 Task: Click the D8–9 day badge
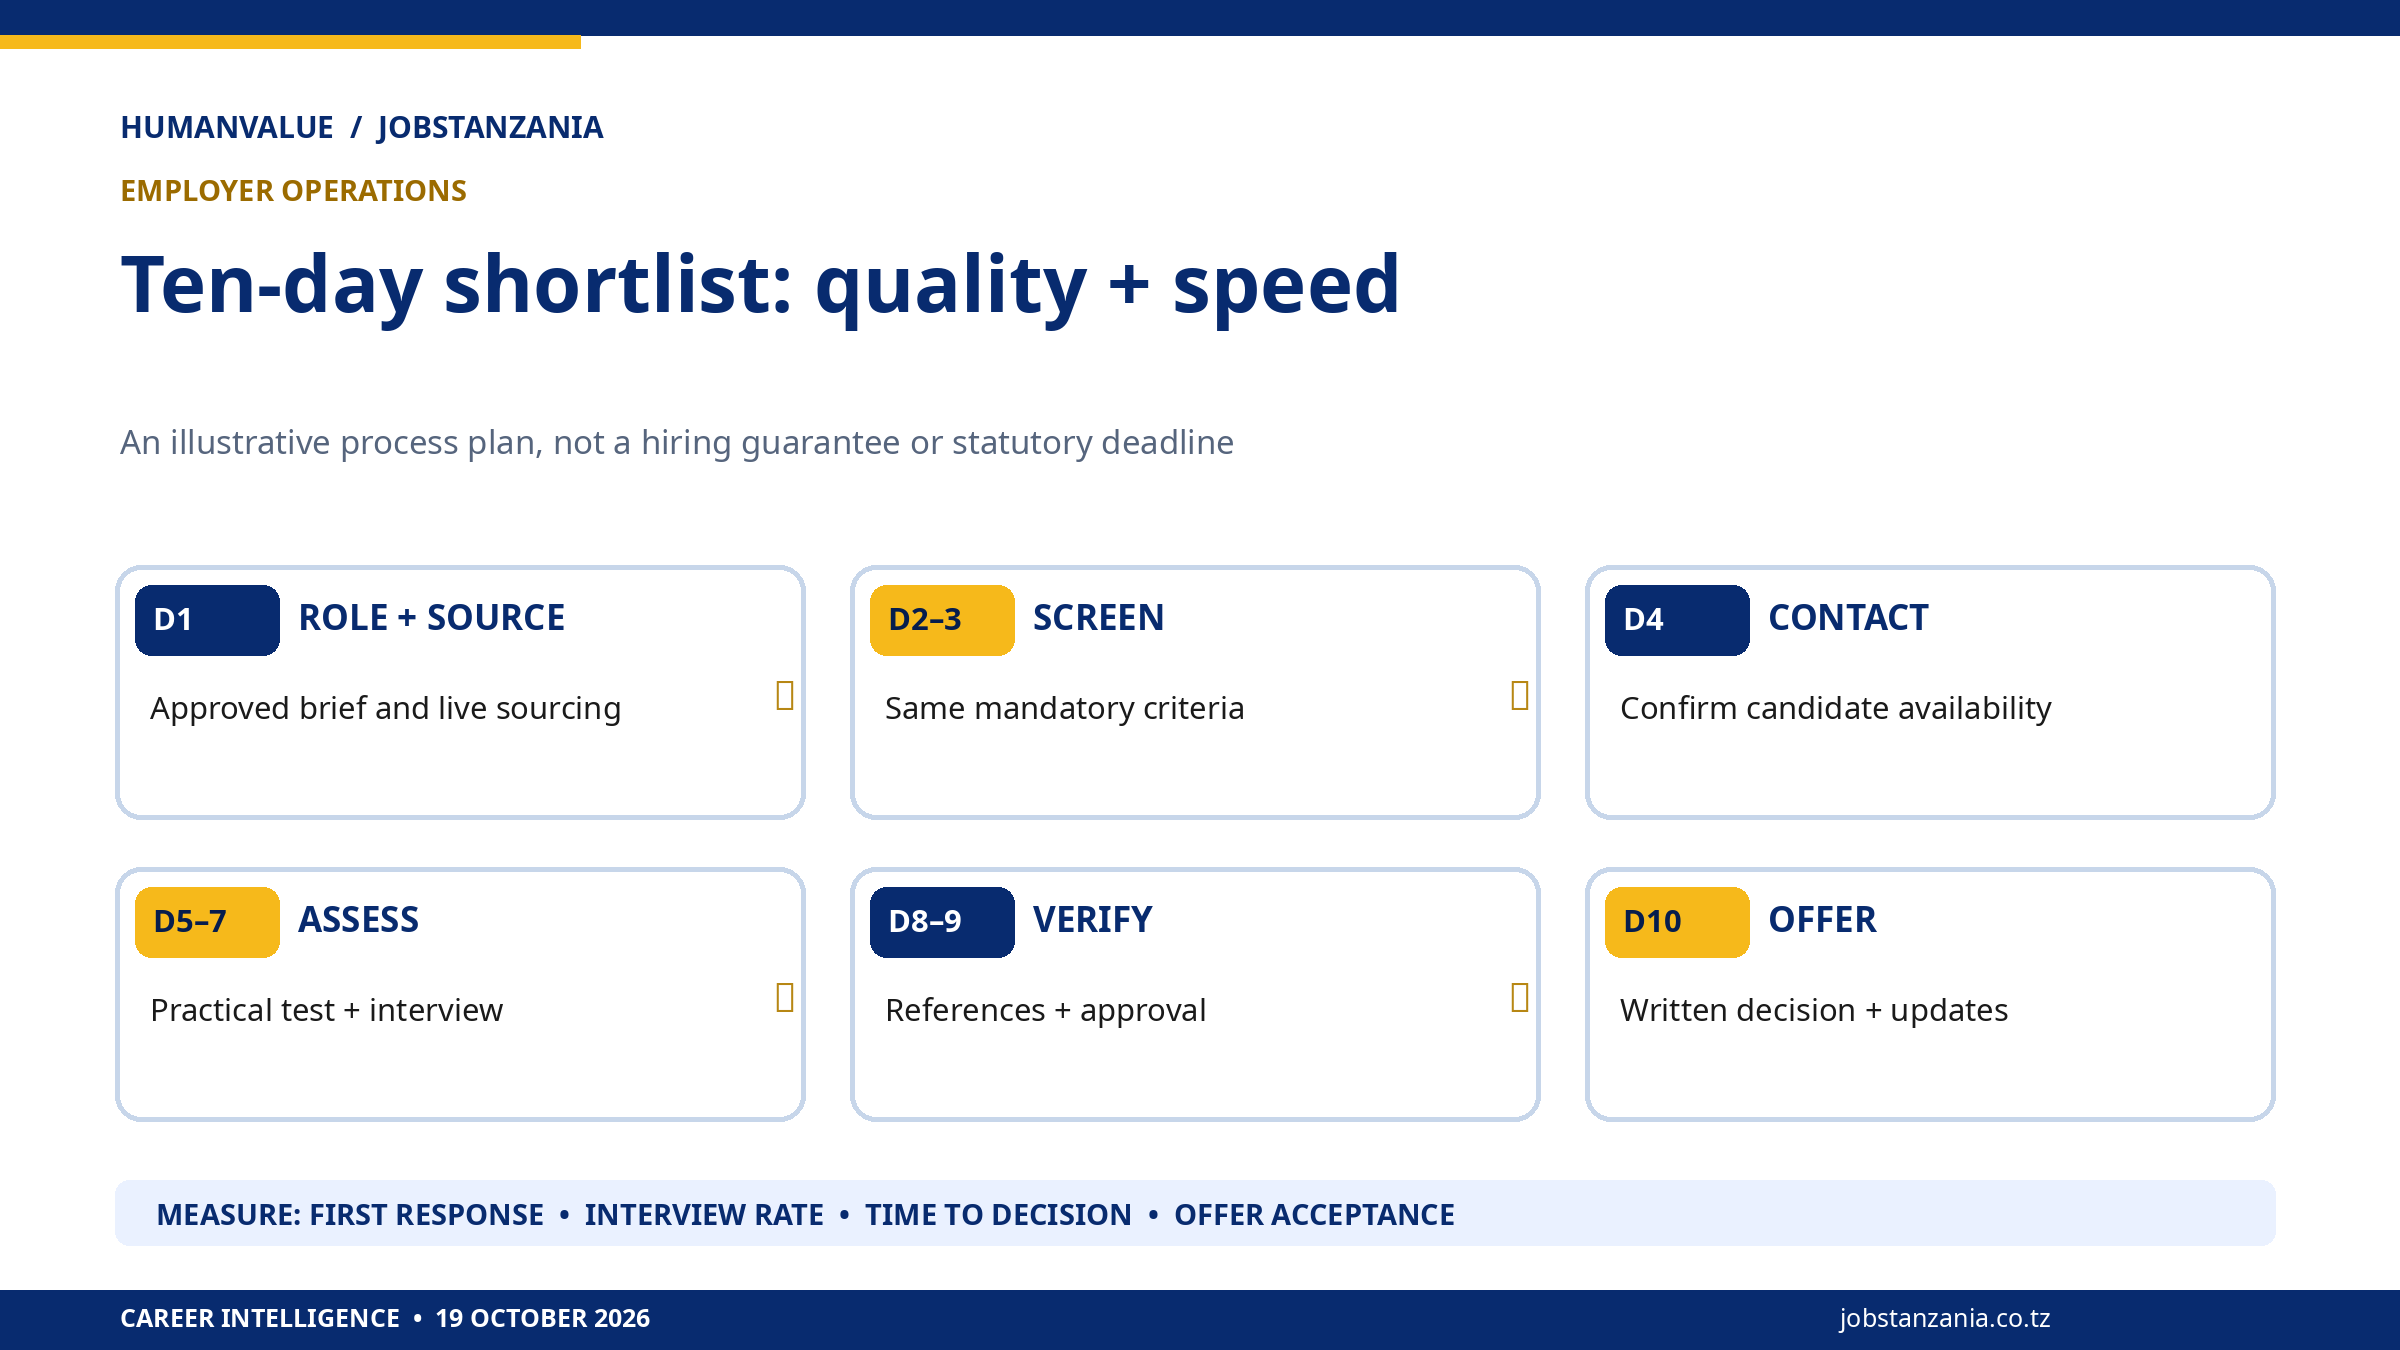942,922
